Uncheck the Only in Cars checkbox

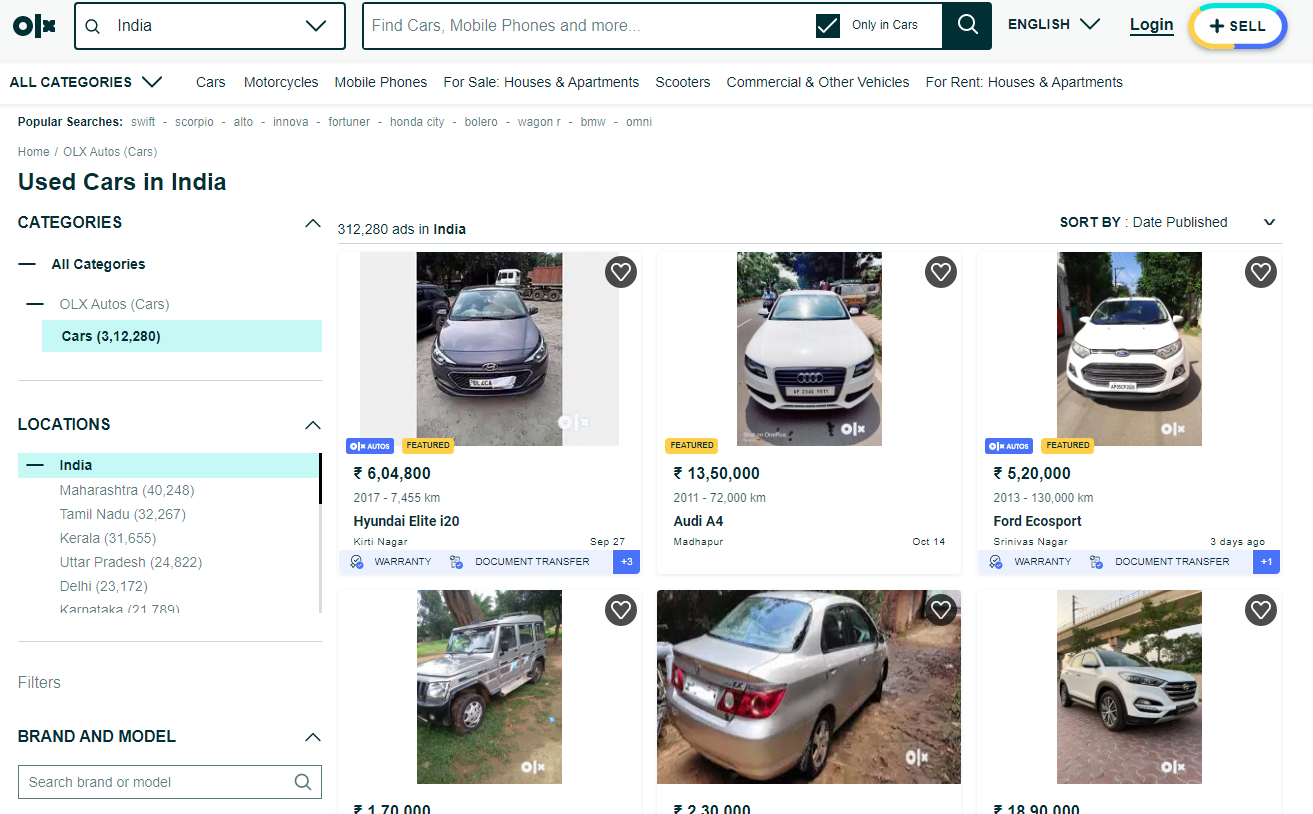(828, 26)
